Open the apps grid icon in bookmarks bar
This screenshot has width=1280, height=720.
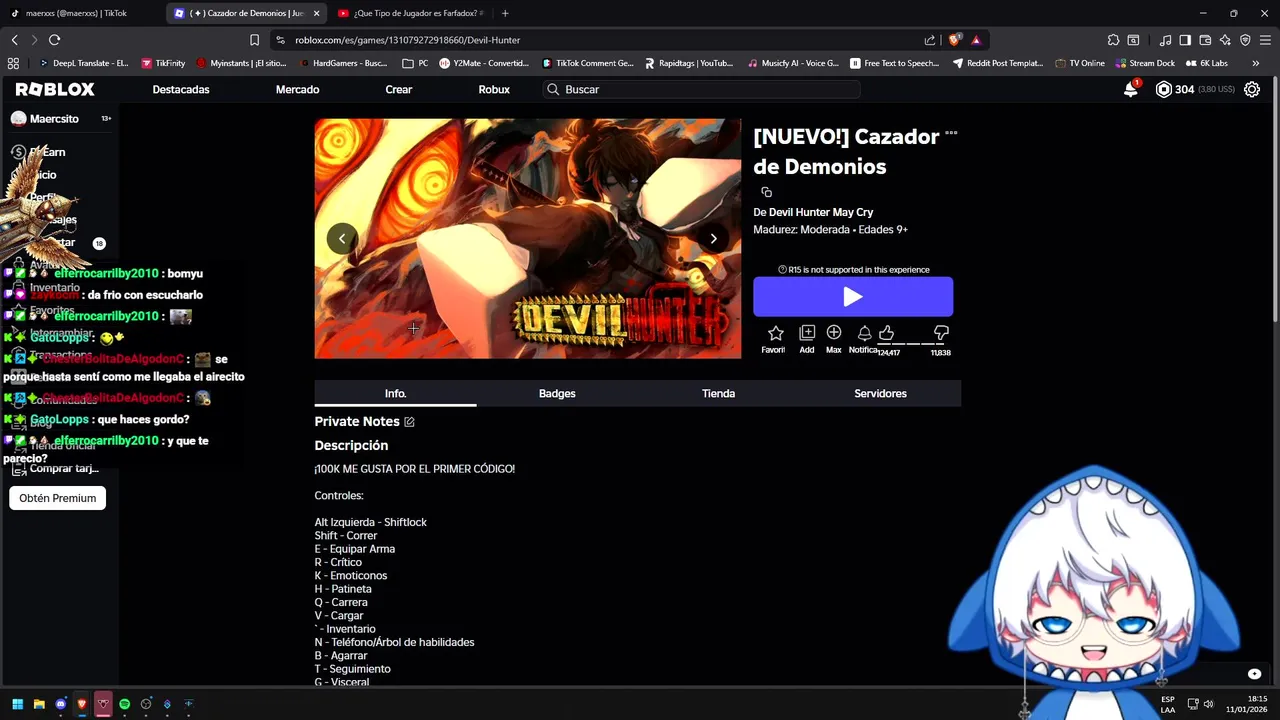[13, 63]
